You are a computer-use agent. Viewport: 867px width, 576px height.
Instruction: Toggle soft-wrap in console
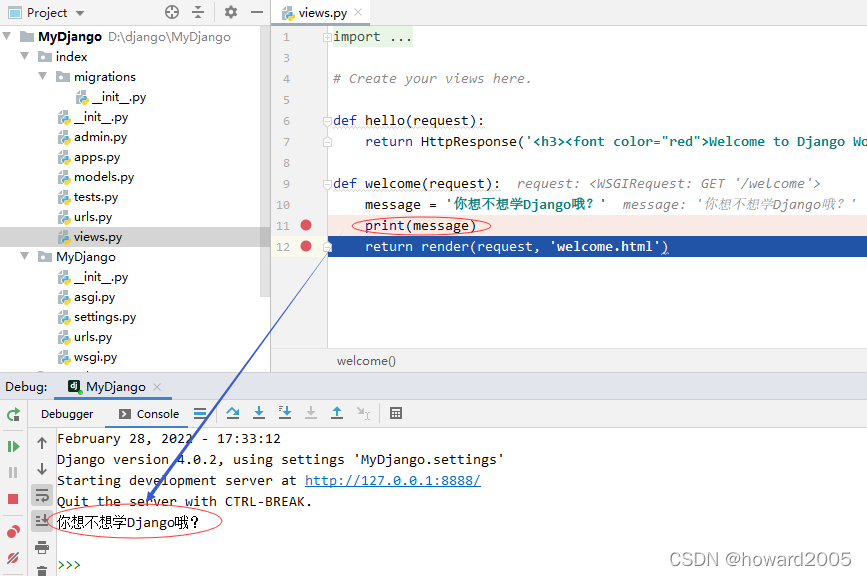42,495
